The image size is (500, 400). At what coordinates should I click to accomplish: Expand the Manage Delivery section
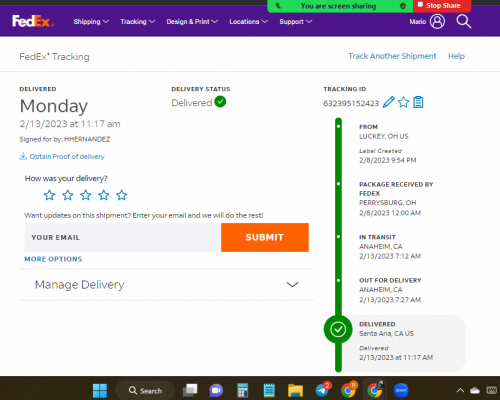coord(167,285)
